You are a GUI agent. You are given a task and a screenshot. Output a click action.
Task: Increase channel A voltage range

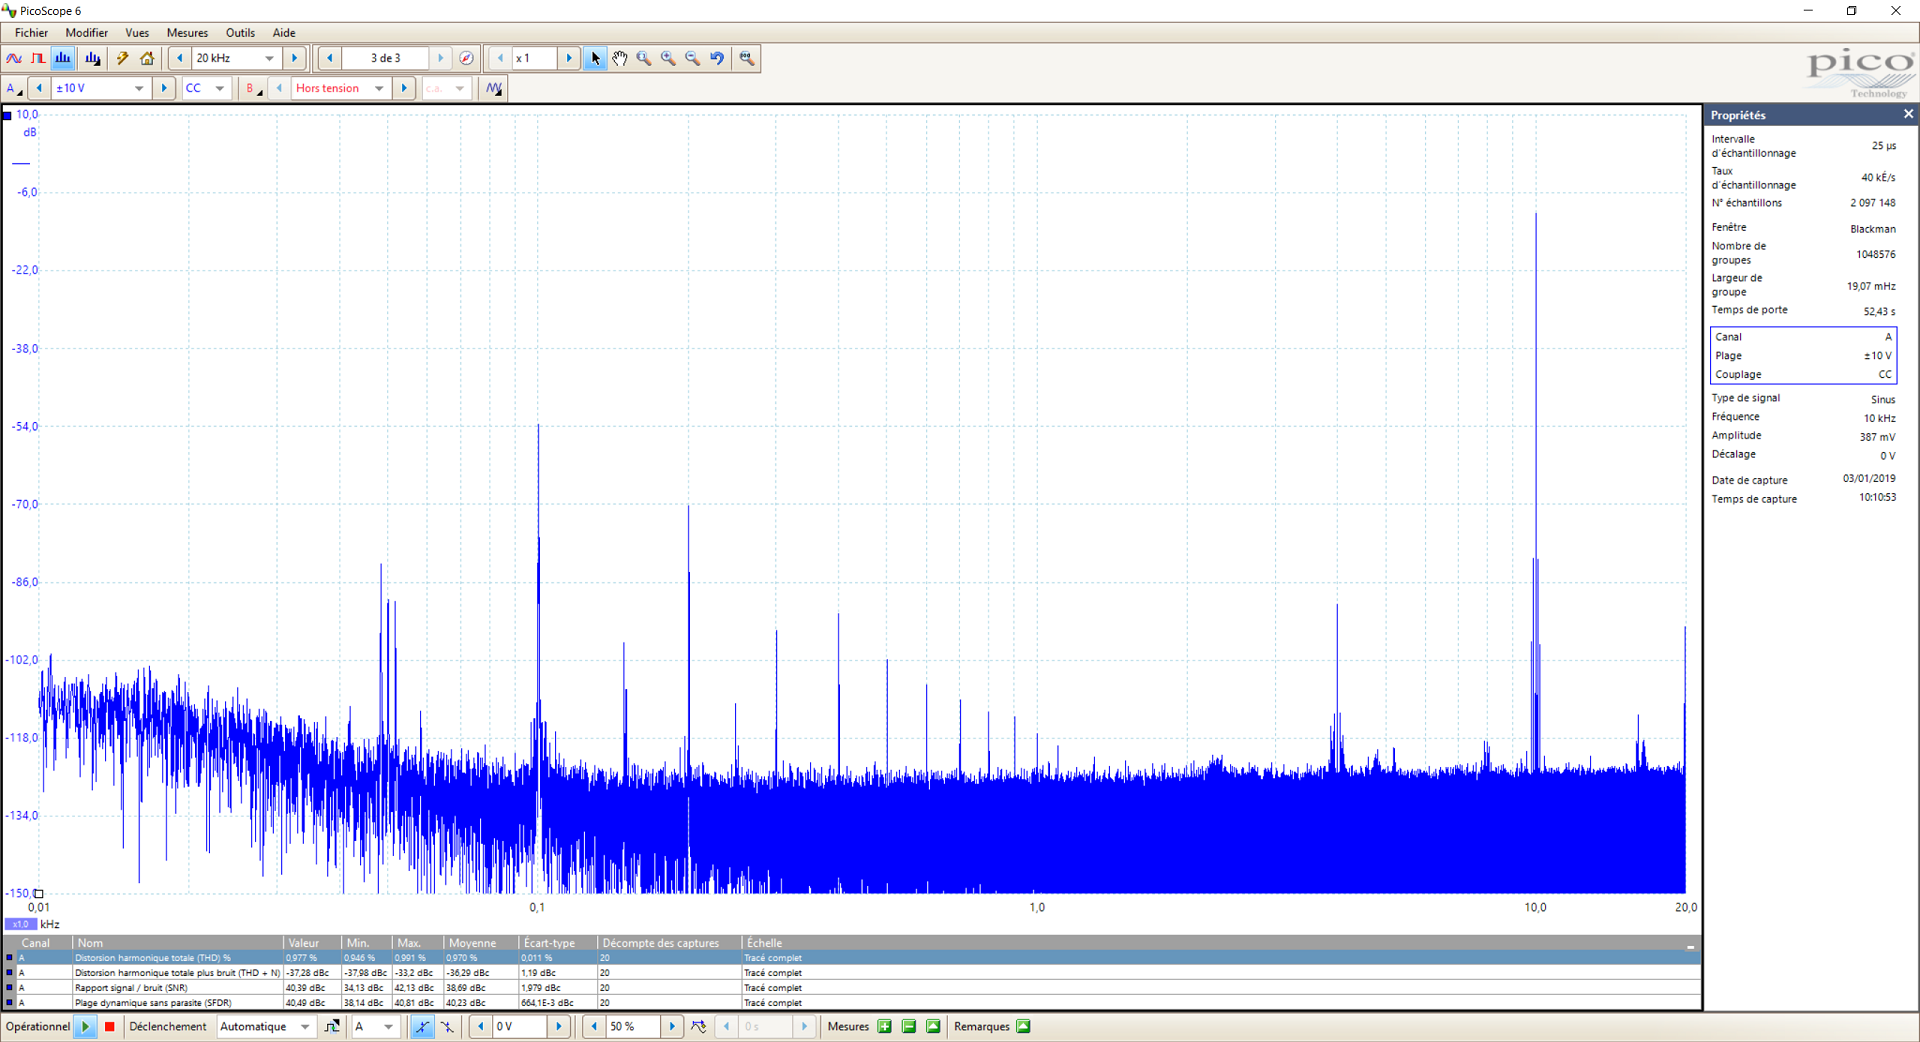(164, 88)
